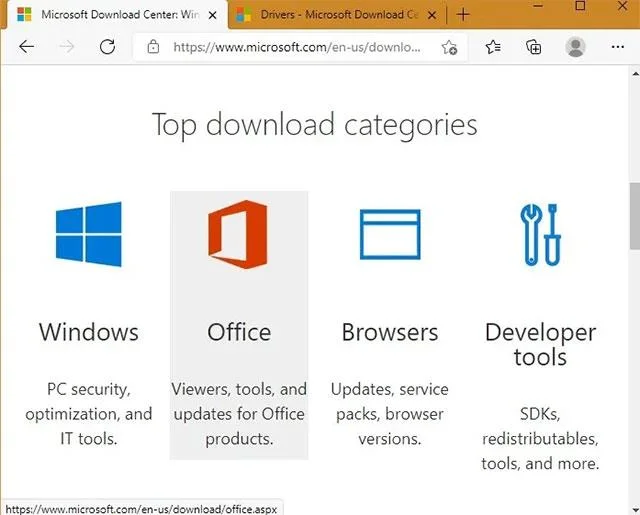The width and height of the screenshot is (640, 515).
Task: Open the user profile menu
Action: tap(576, 47)
